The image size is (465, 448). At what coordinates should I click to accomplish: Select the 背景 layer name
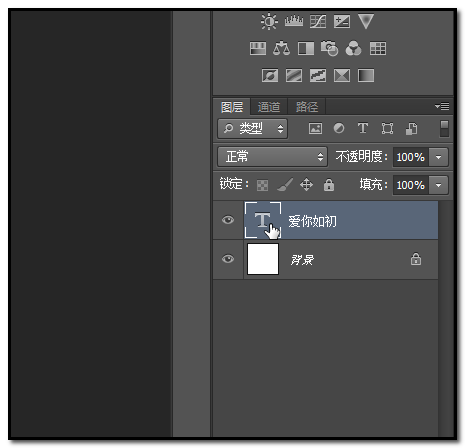point(302,260)
